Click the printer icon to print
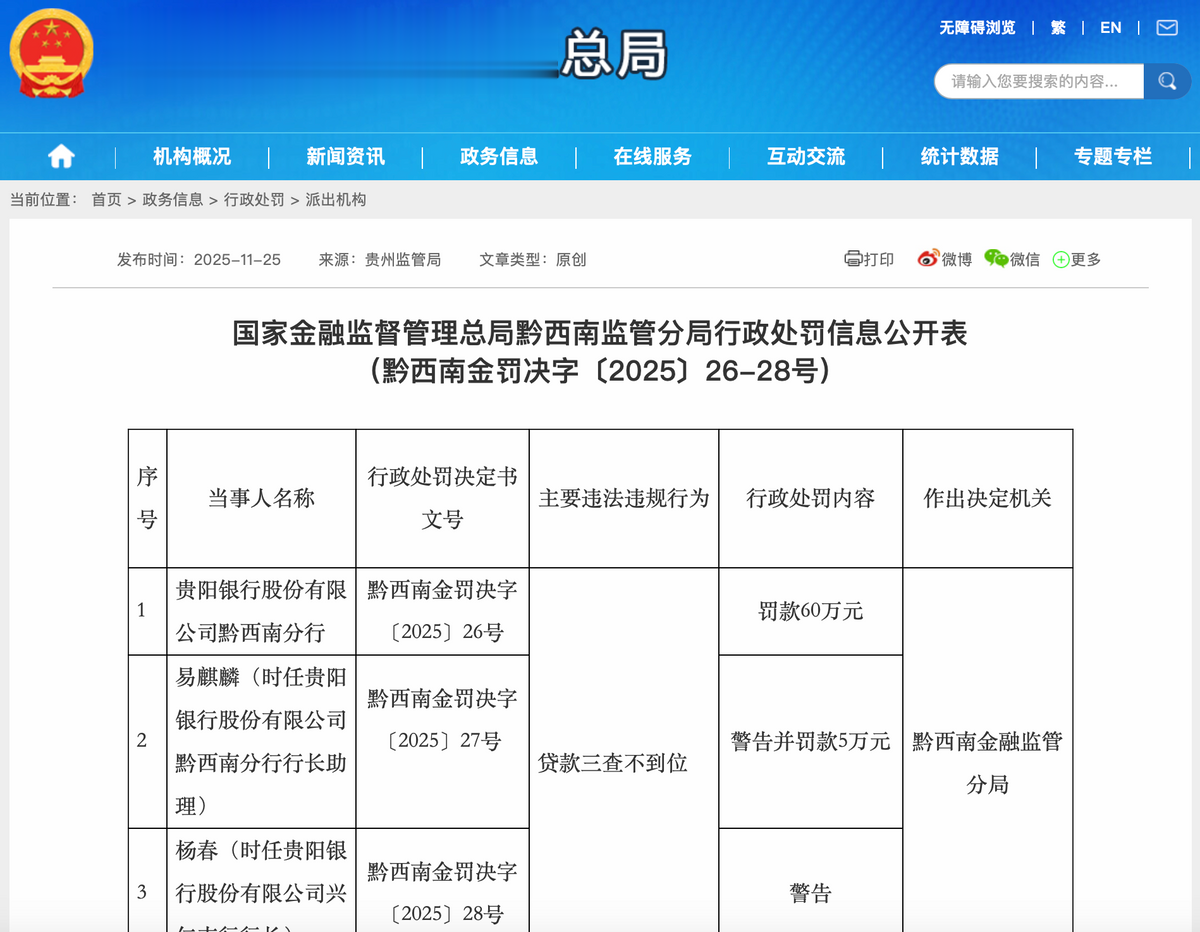The width and height of the screenshot is (1200, 932). (x=853, y=259)
